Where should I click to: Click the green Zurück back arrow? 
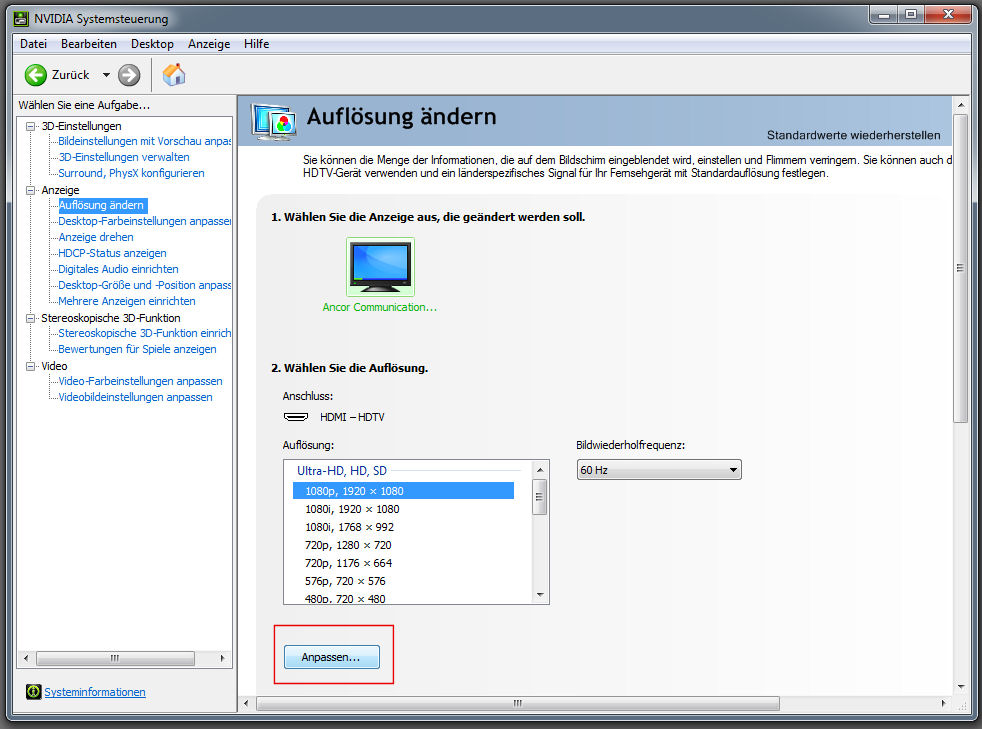pyautogui.click(x=36, y=75)
